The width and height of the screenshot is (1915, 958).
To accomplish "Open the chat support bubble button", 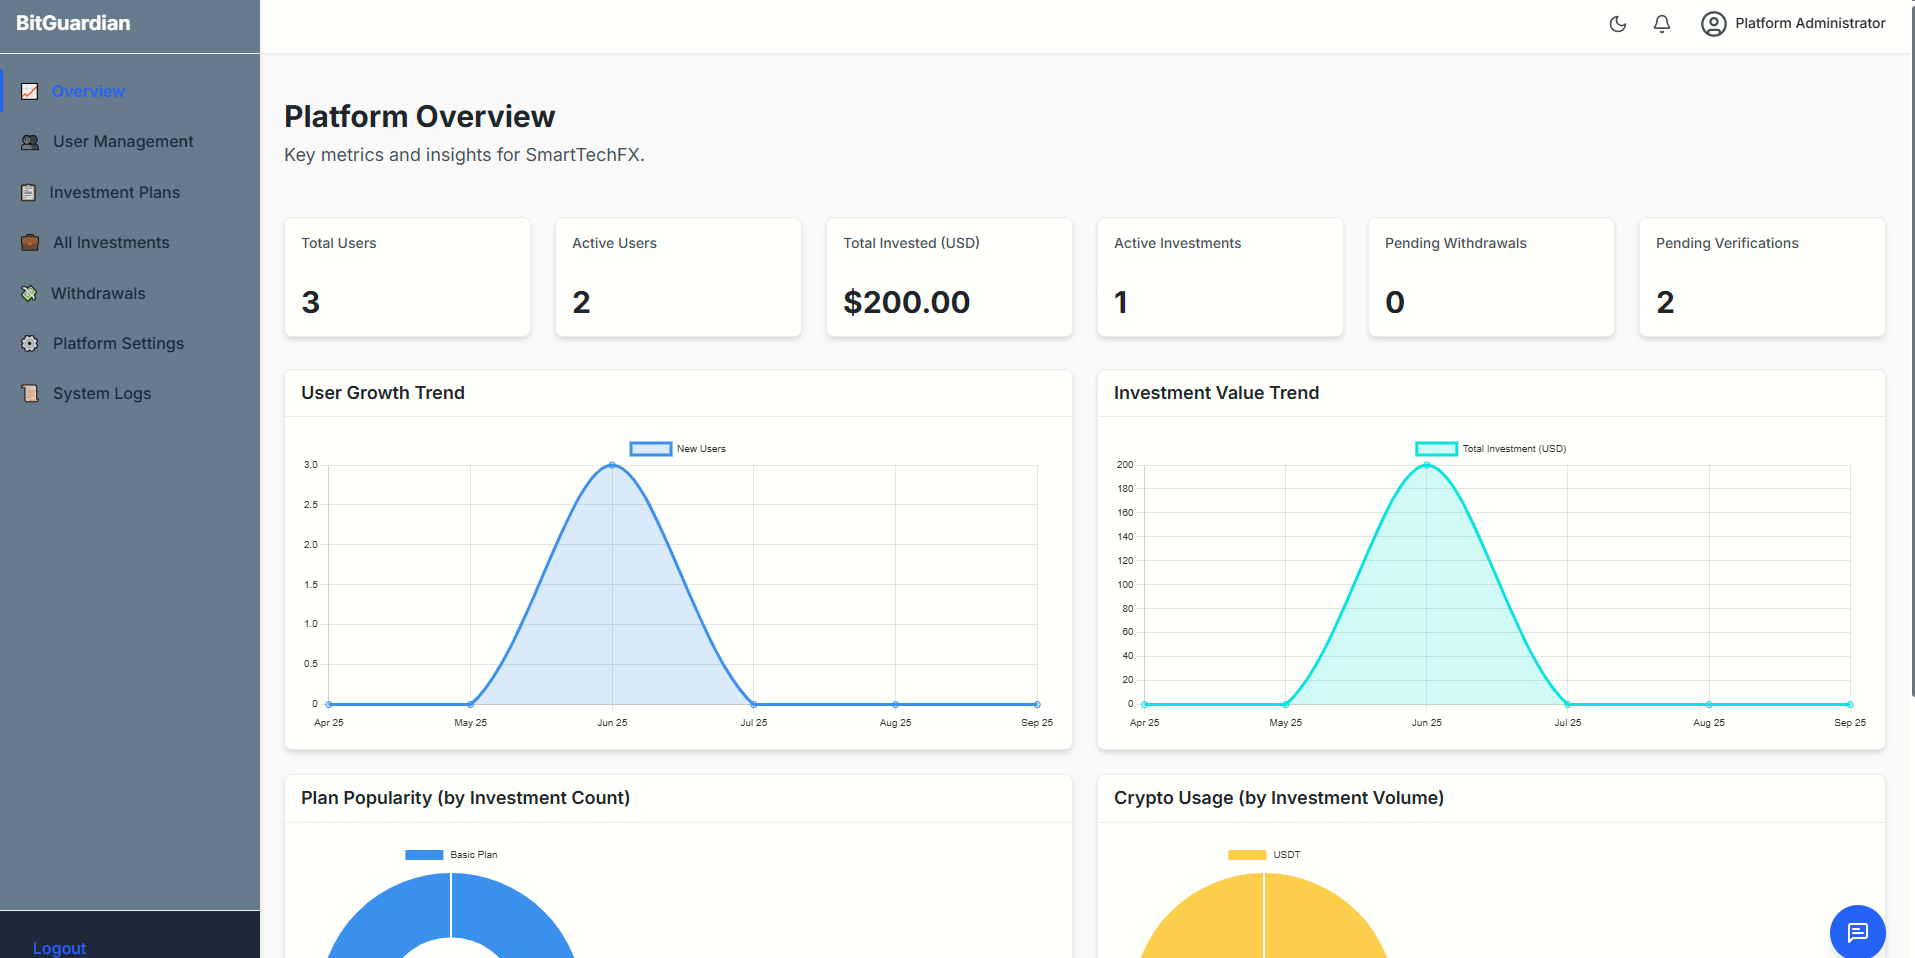I will 1857,932.
